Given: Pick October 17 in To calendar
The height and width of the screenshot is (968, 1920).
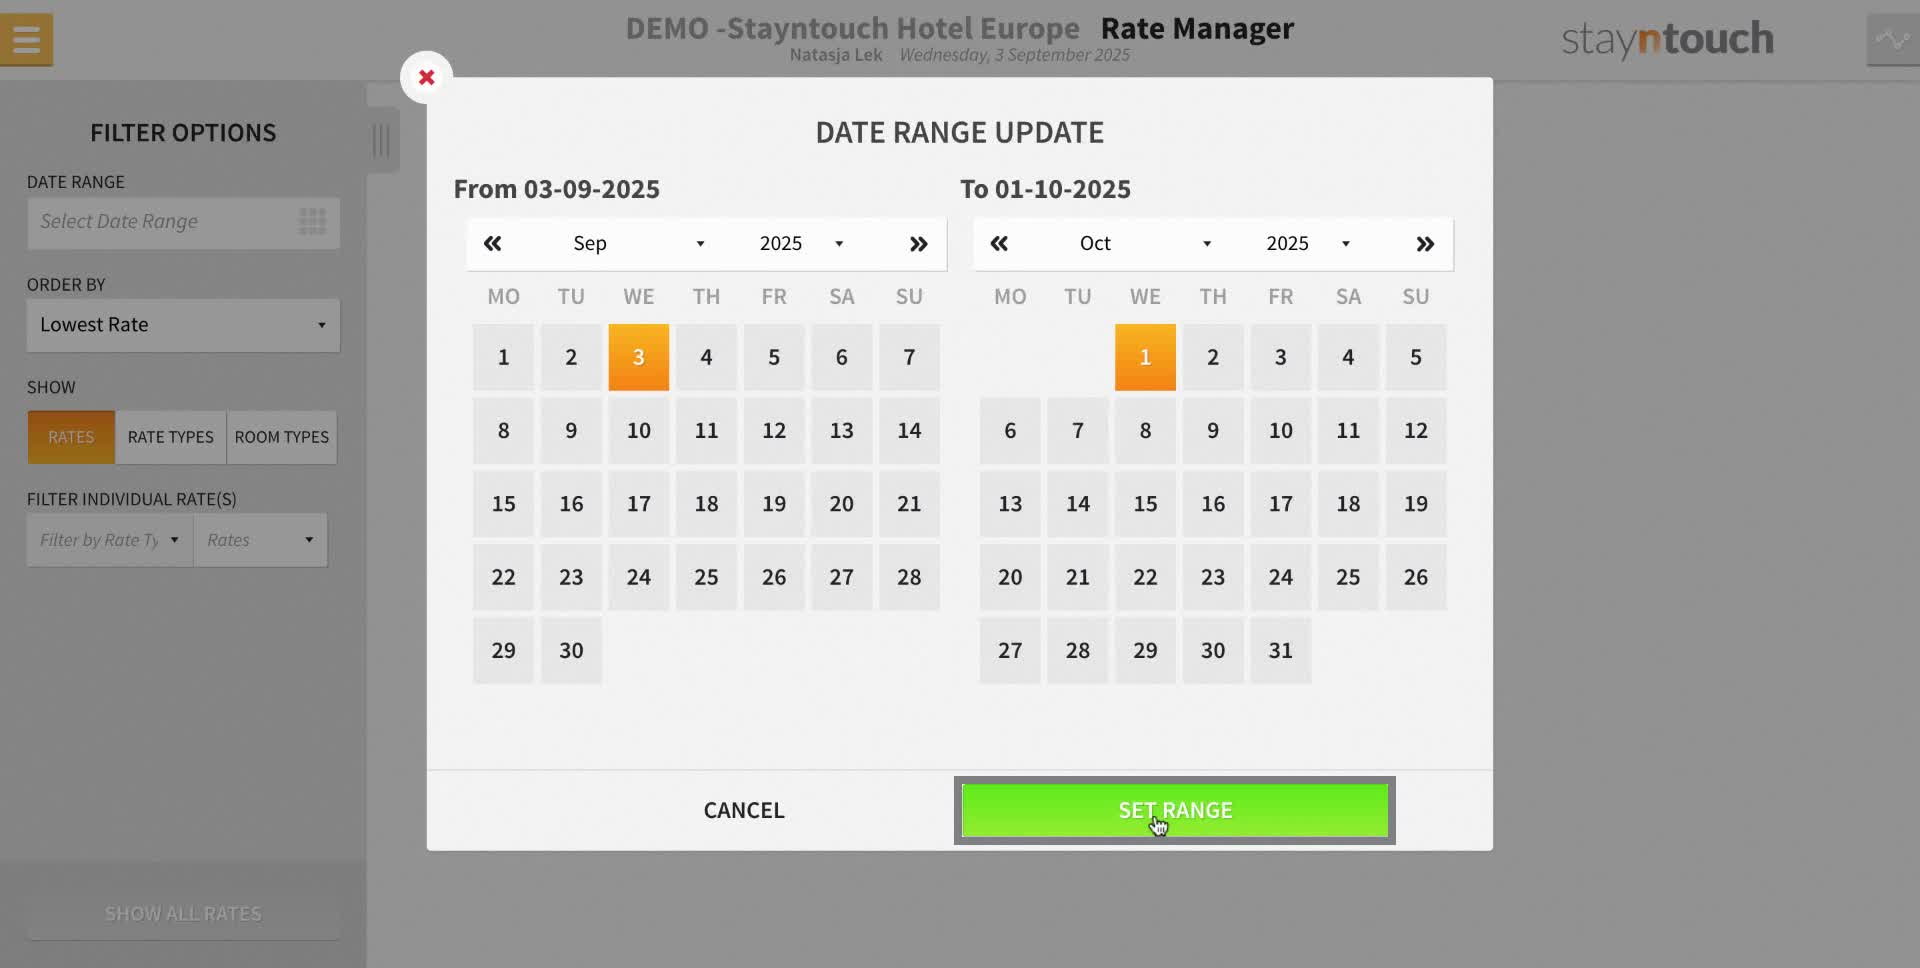Looking at the screenshot, I should [1280, 504].
